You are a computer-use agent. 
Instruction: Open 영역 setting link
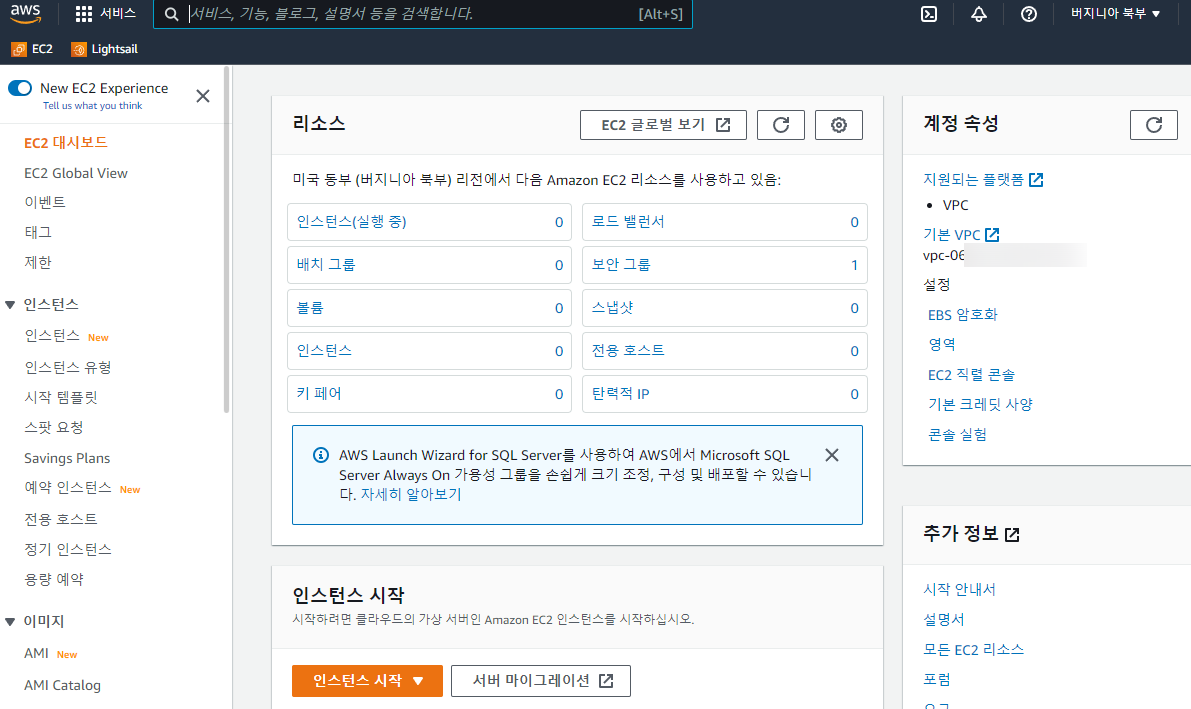pos(942,344)
